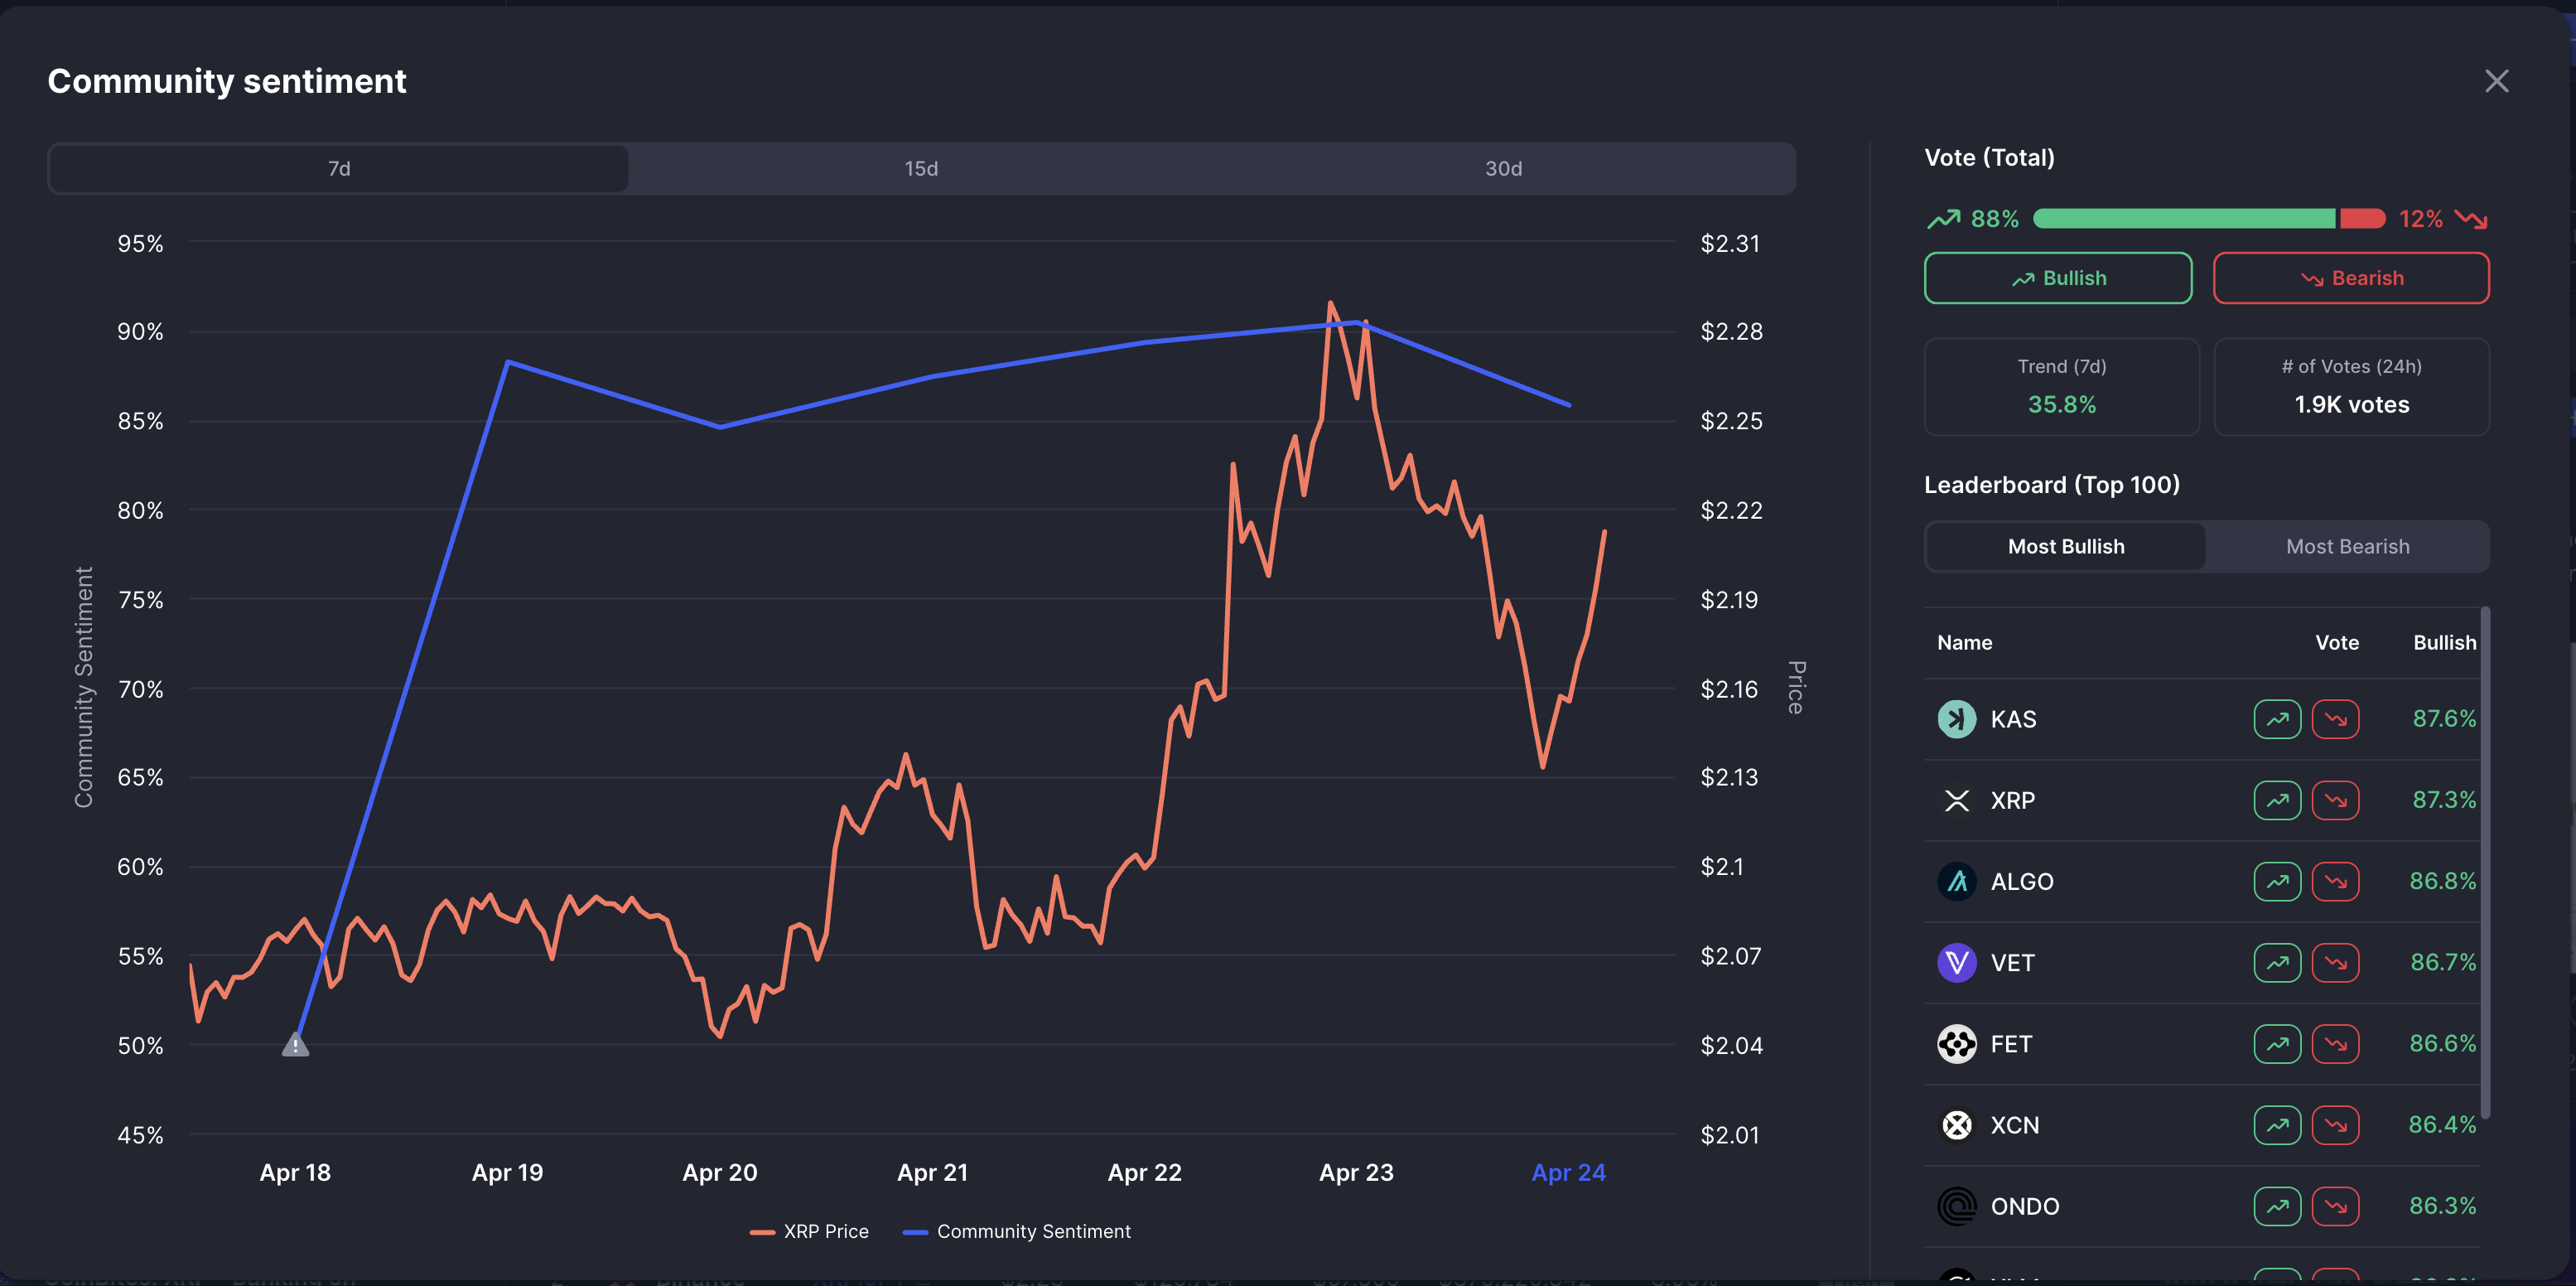Click the bullish/bearish vote ratio bar
Viewport: 2576px width, 1286px height.
coord(2208,219)
